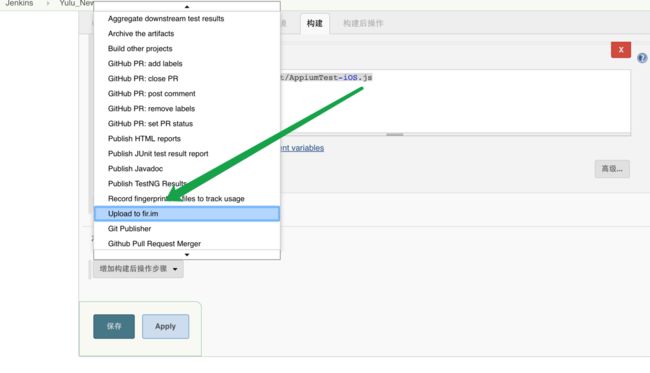Click the Apply button
Image resolution: width=650 pixels, height=373 pixels.
(x=165, y=326)
